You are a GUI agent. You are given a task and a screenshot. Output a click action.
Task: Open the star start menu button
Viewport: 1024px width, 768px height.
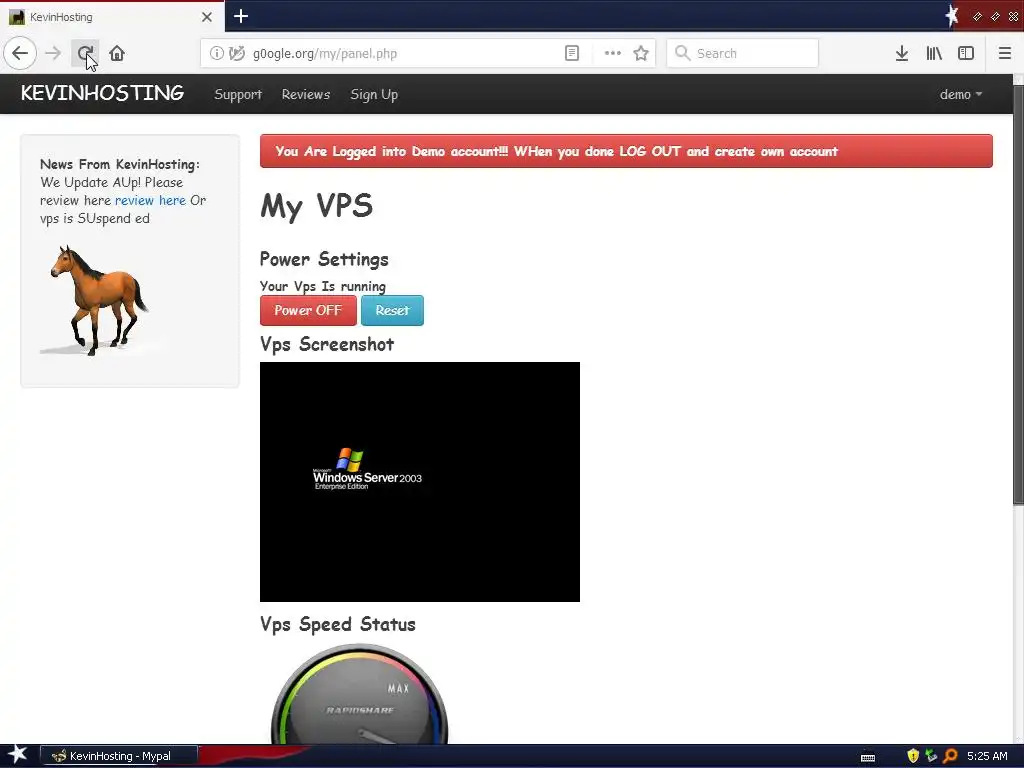[17, 755]
